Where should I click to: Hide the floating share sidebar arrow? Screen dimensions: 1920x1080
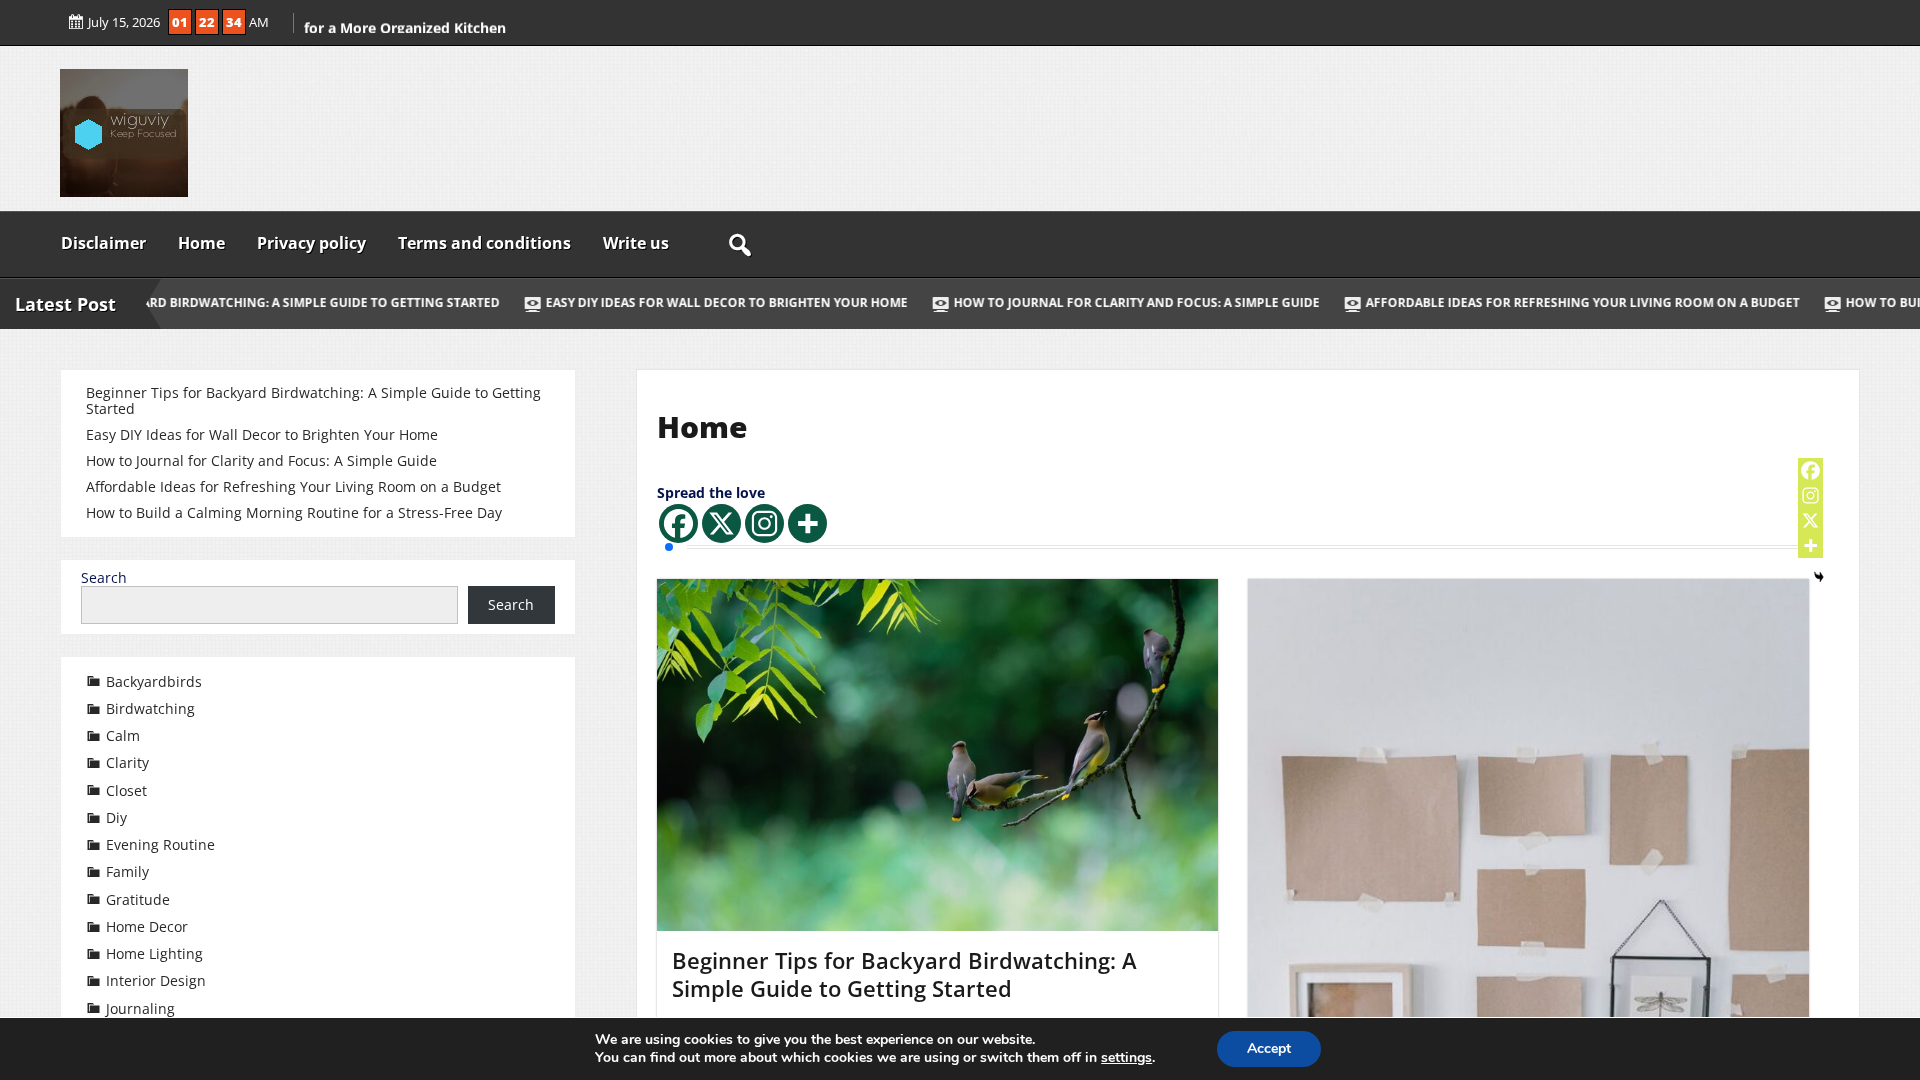click(1819, 577)
